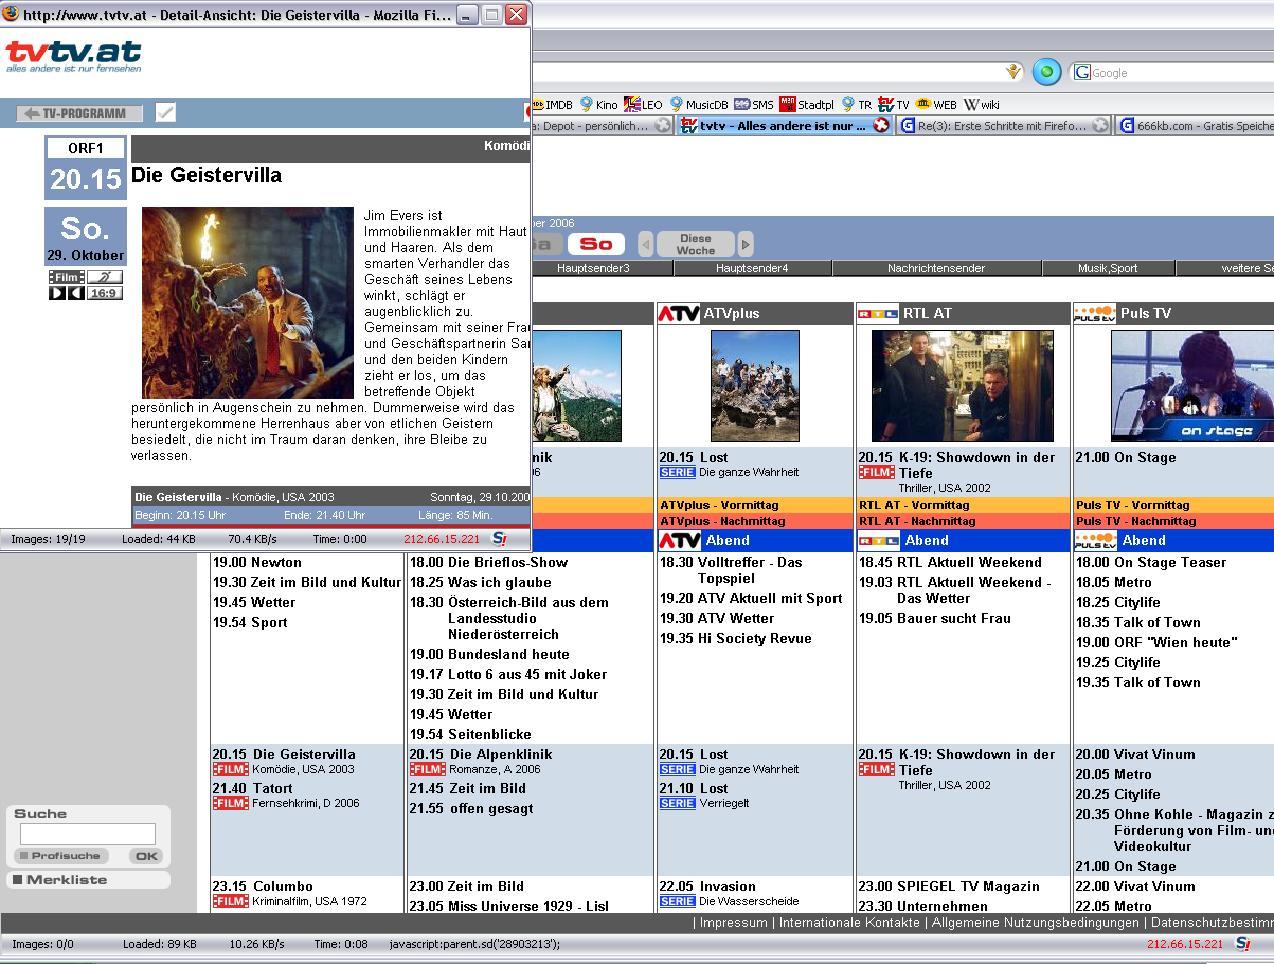Open Puls TV - Vormittag listing
Viewport: 1274px width, 964px height.
pyautogui.click(x=1133, y=505)
